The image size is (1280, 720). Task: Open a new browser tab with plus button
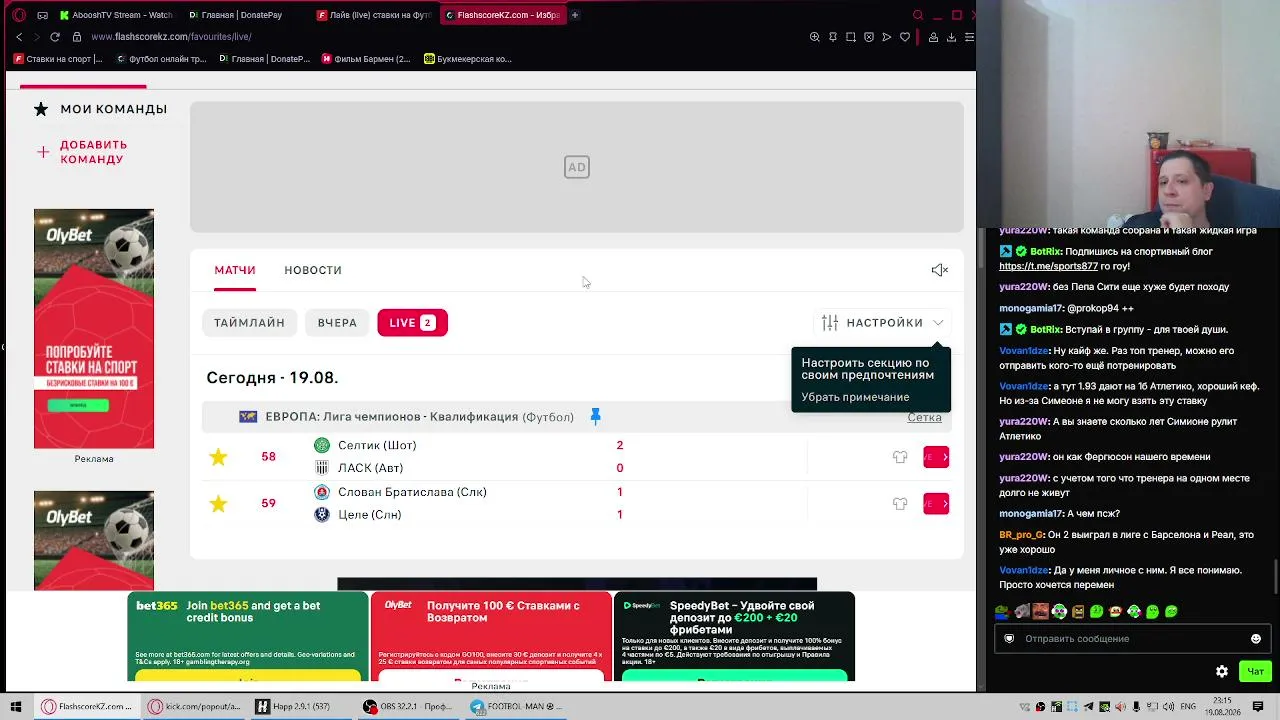click(x=575, y=15)
